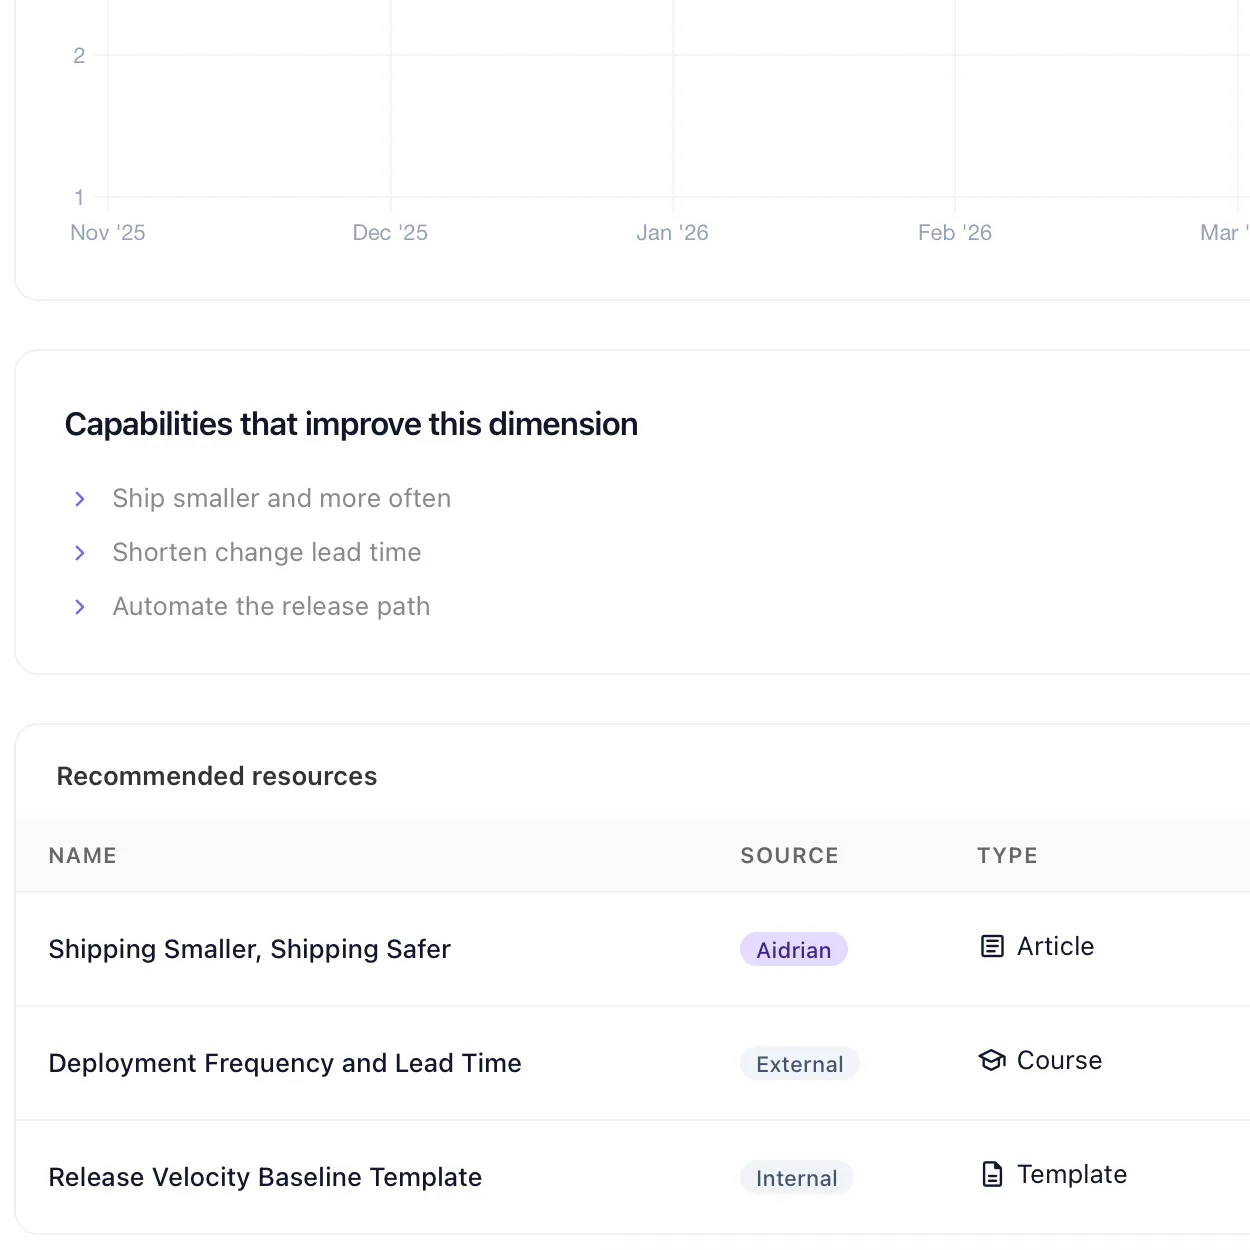Click the External source badge
Viewport: 1250px width, 1250px height.
[x=800, y=1064]
